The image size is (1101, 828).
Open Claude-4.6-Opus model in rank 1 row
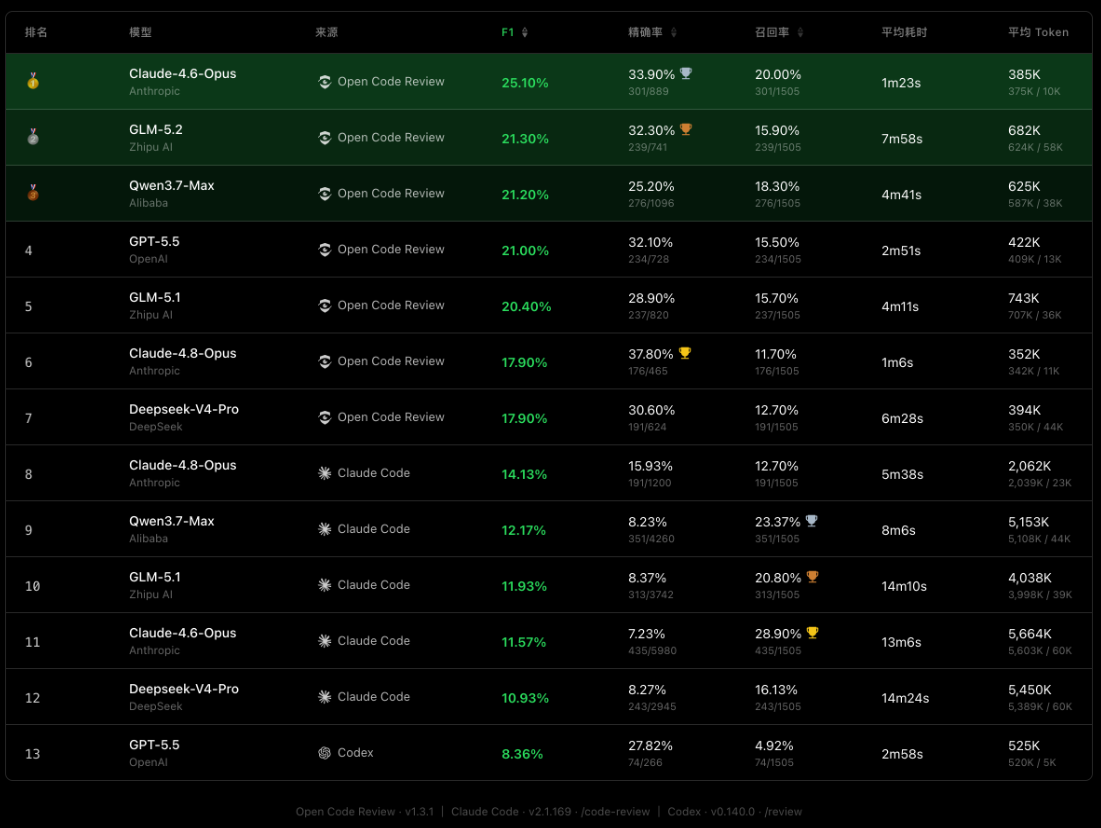183,74
